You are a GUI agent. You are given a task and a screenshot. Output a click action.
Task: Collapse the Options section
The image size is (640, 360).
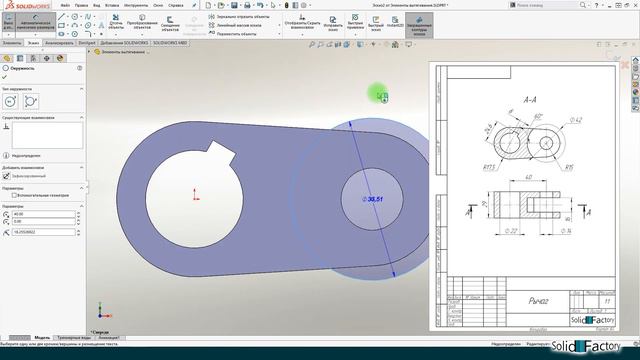(x=81, y=188)
